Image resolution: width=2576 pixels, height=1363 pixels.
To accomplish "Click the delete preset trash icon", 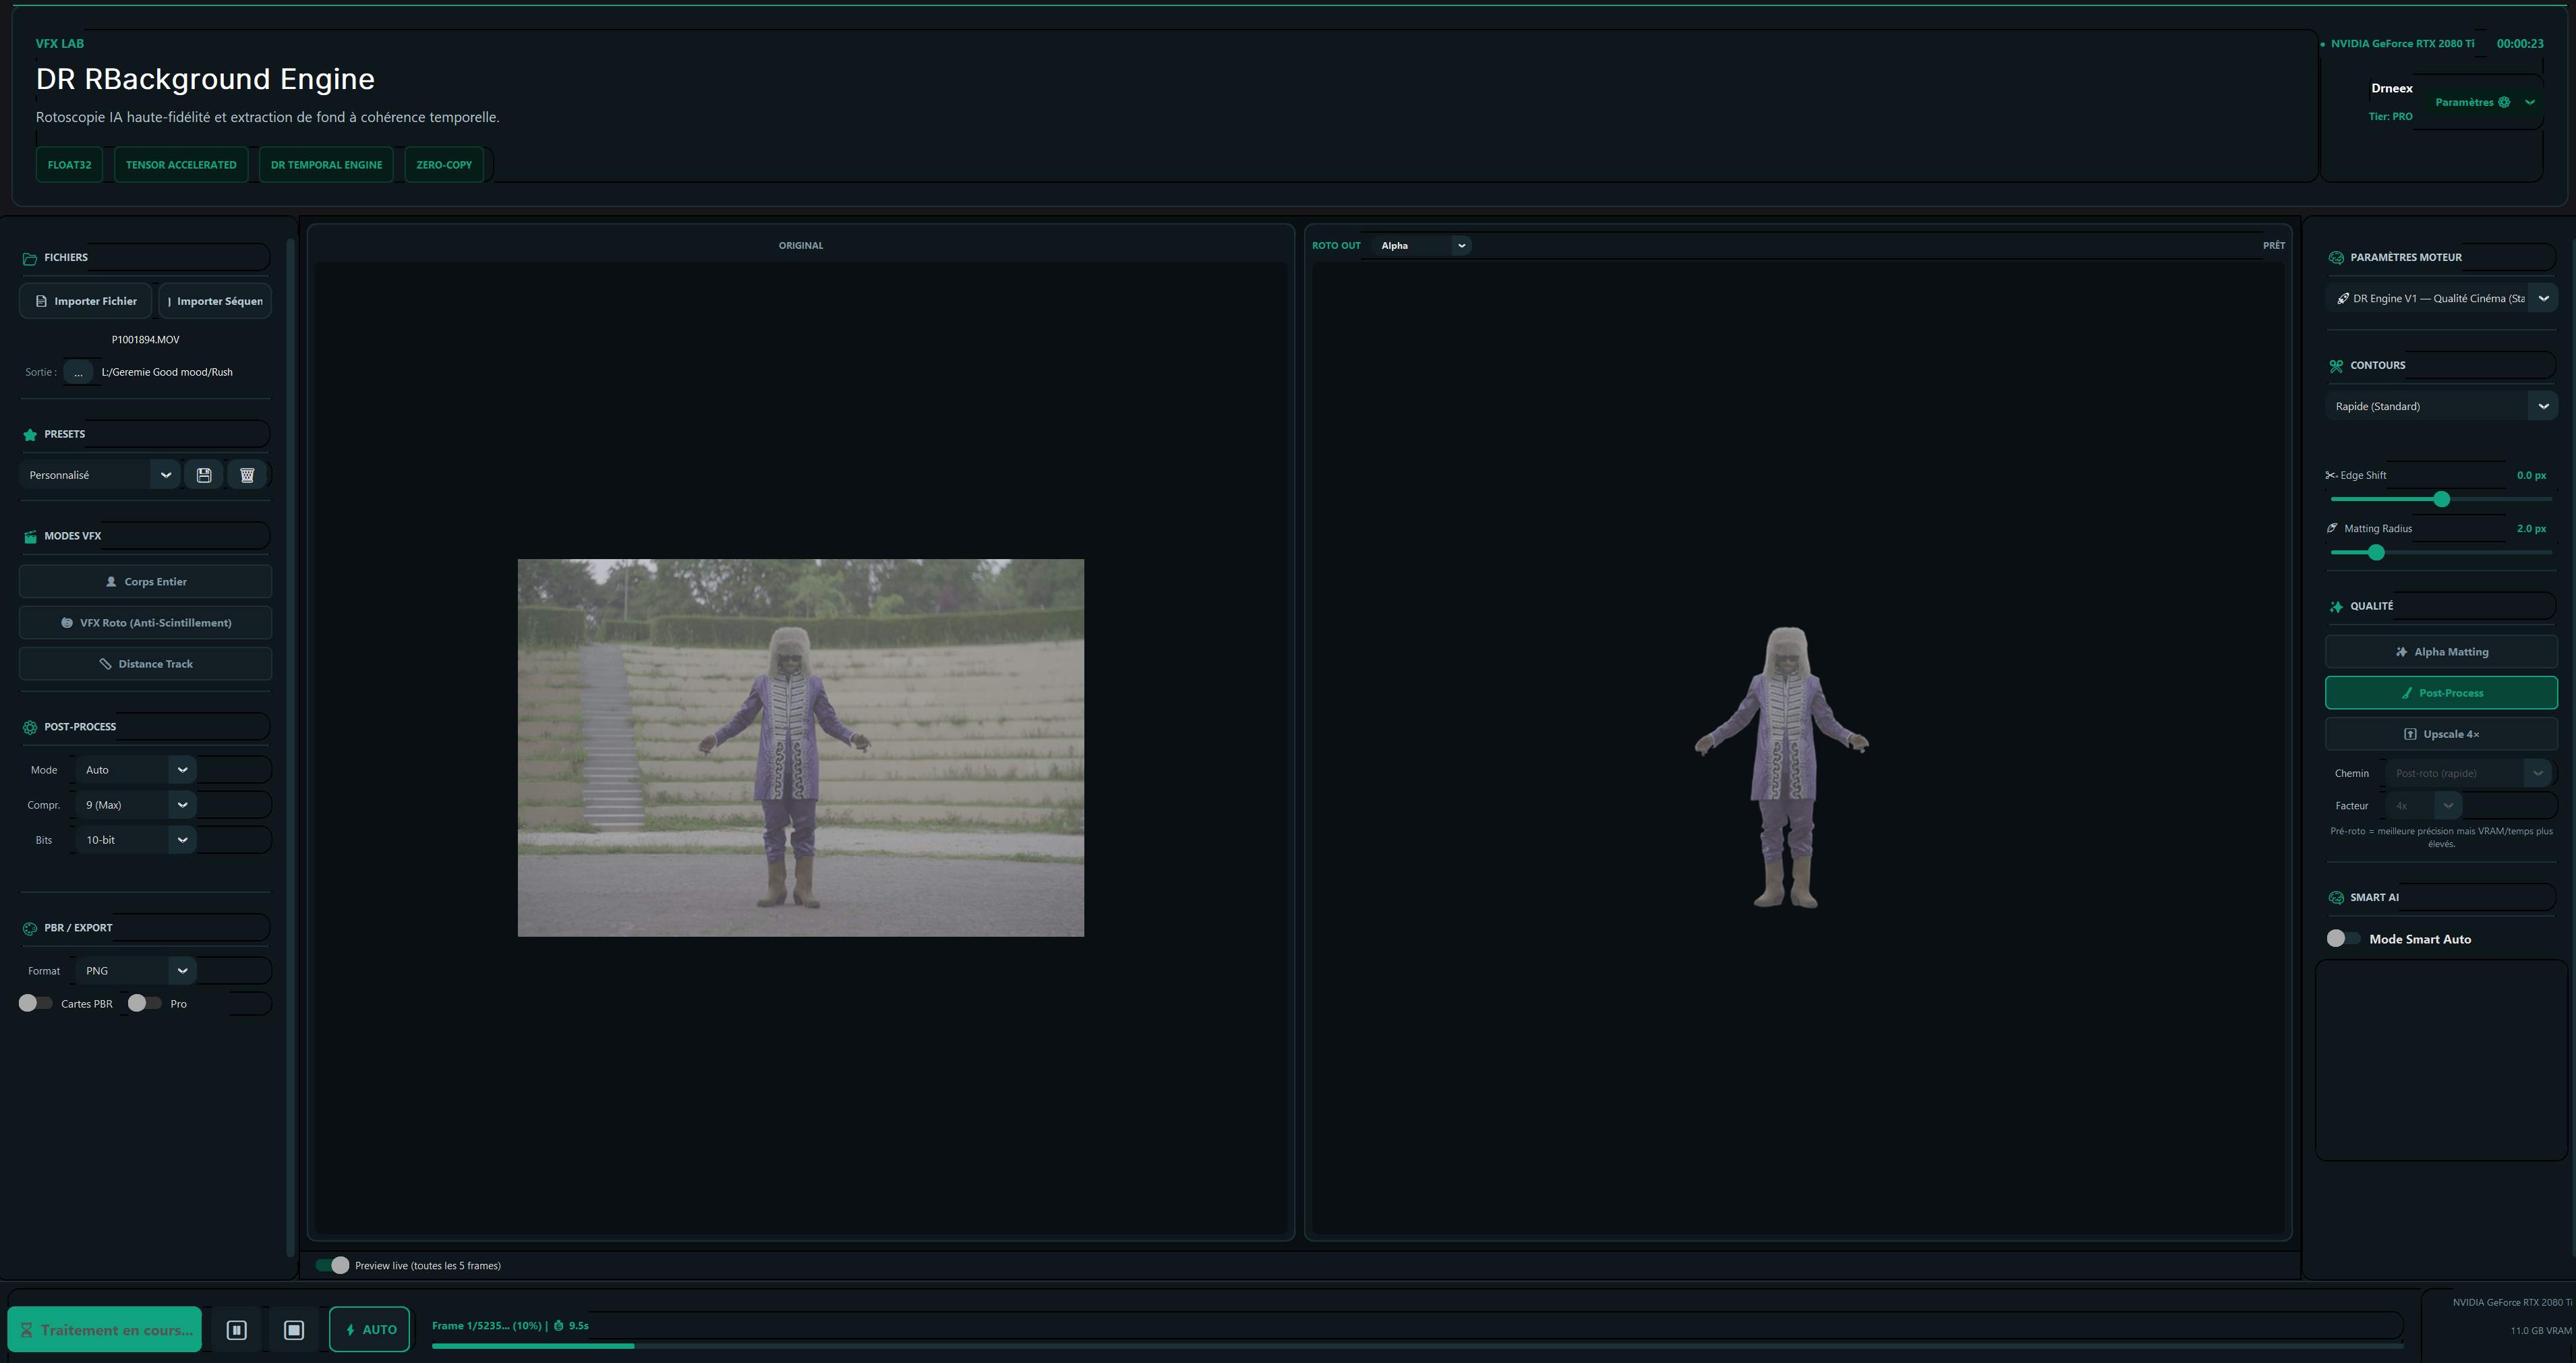I will click(247, 475).
